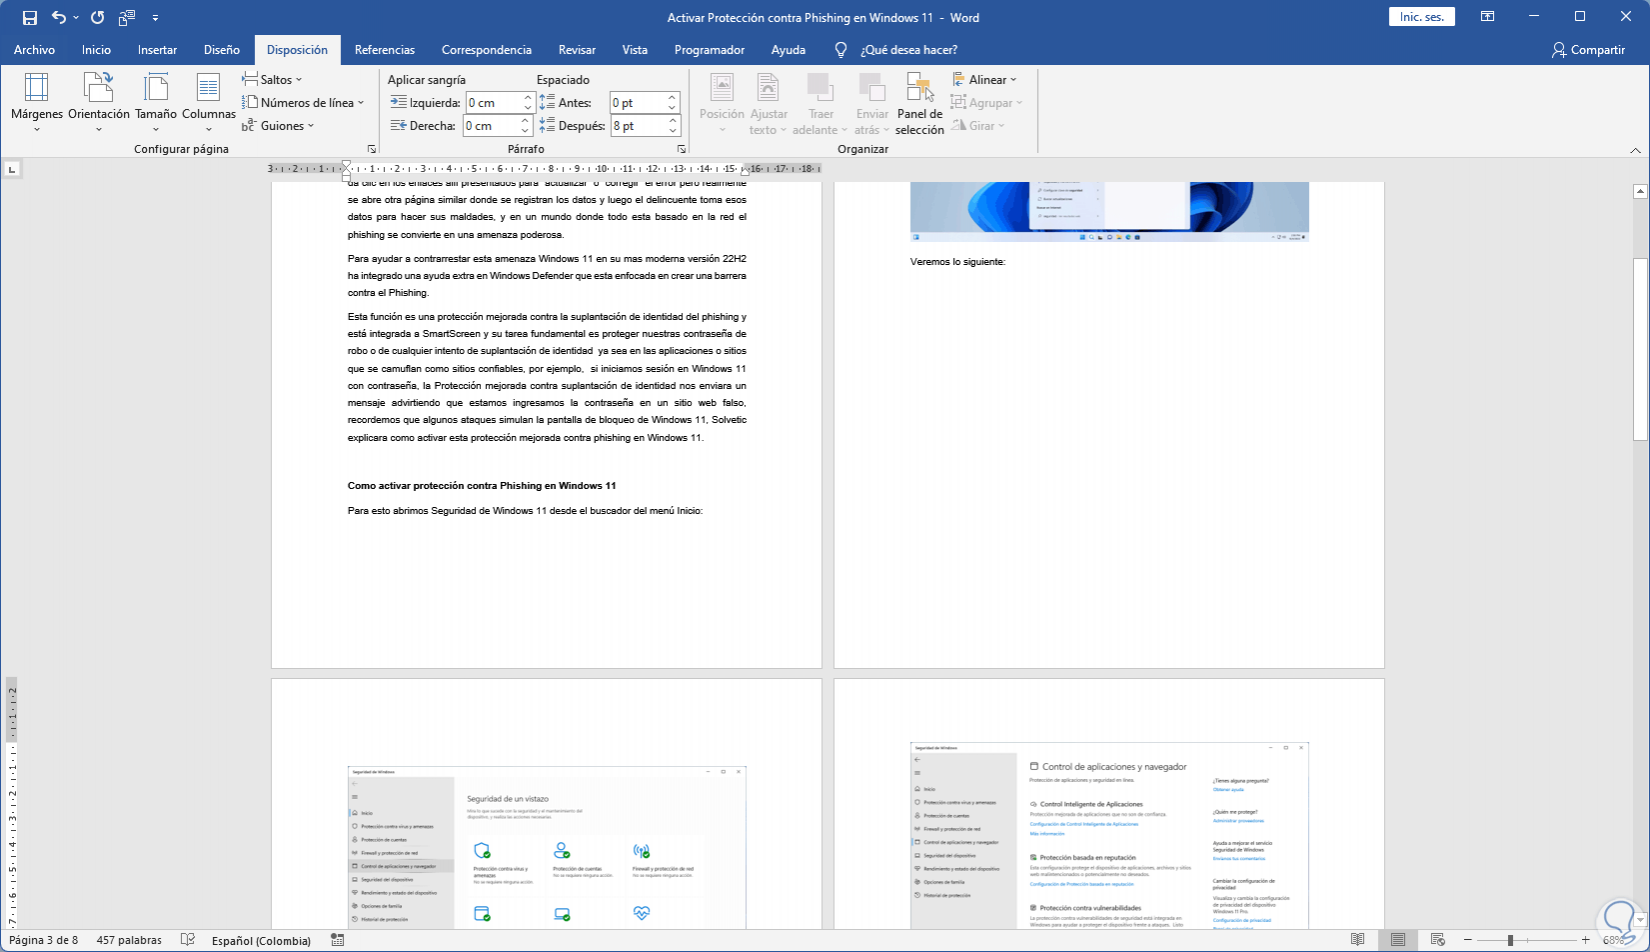Viewport: 1650px width, 952px height.
Task: Click the text 'Veremos lo siguiente:'
Action: (x=957, y=262)
